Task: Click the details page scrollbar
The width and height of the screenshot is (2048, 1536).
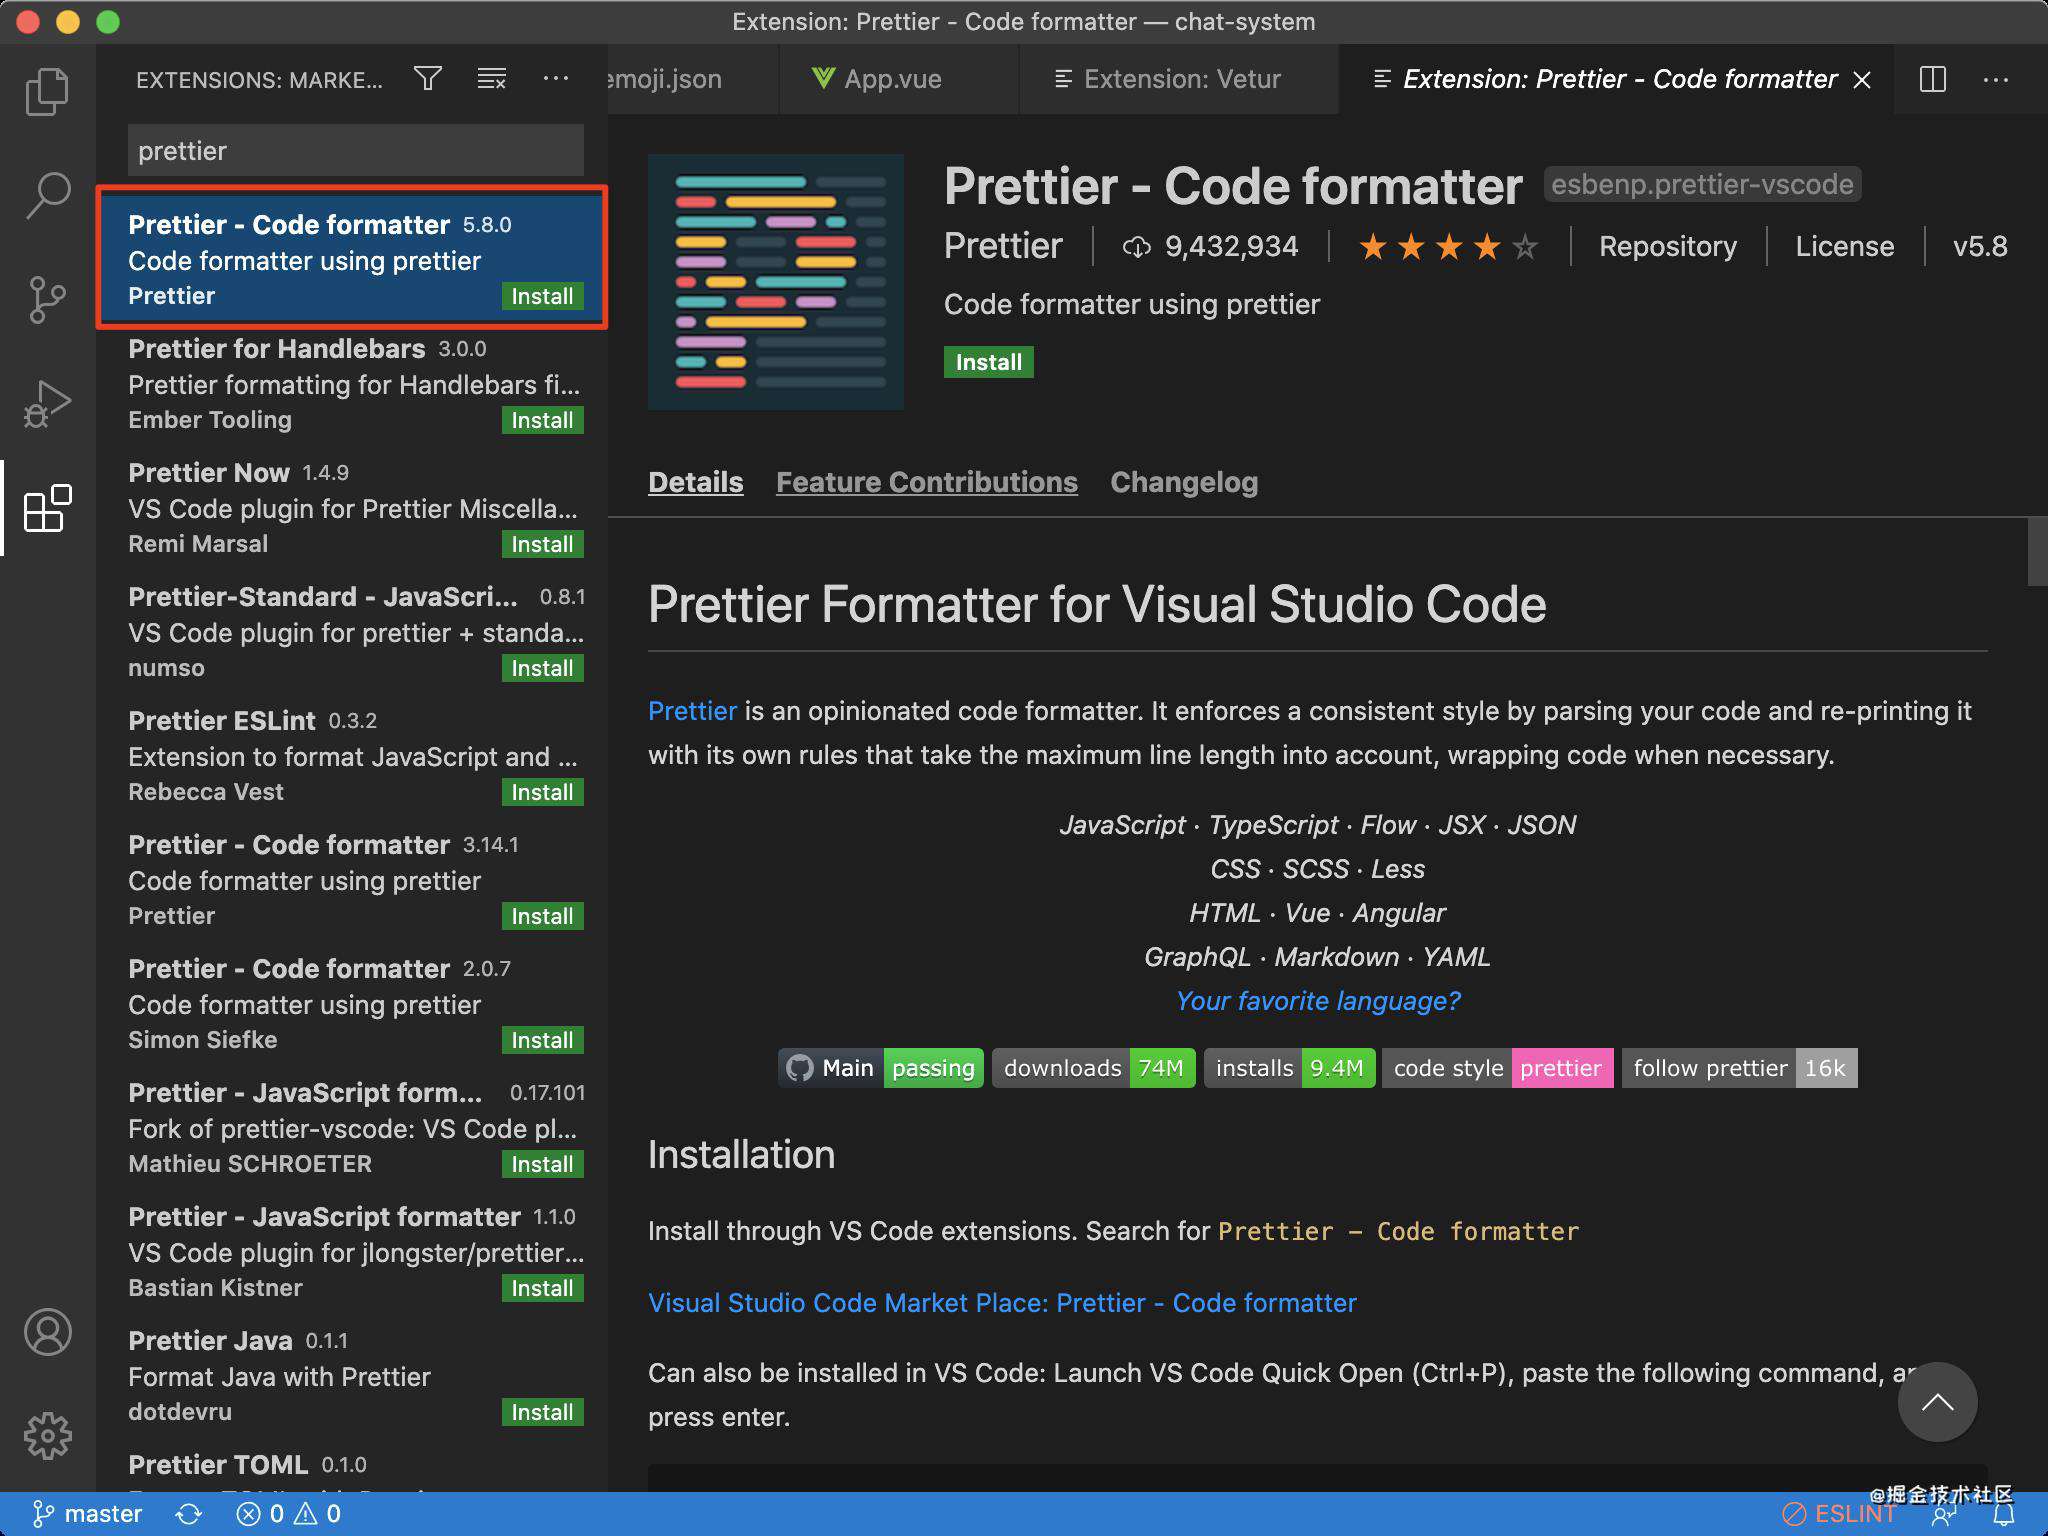Action: 2037,552
